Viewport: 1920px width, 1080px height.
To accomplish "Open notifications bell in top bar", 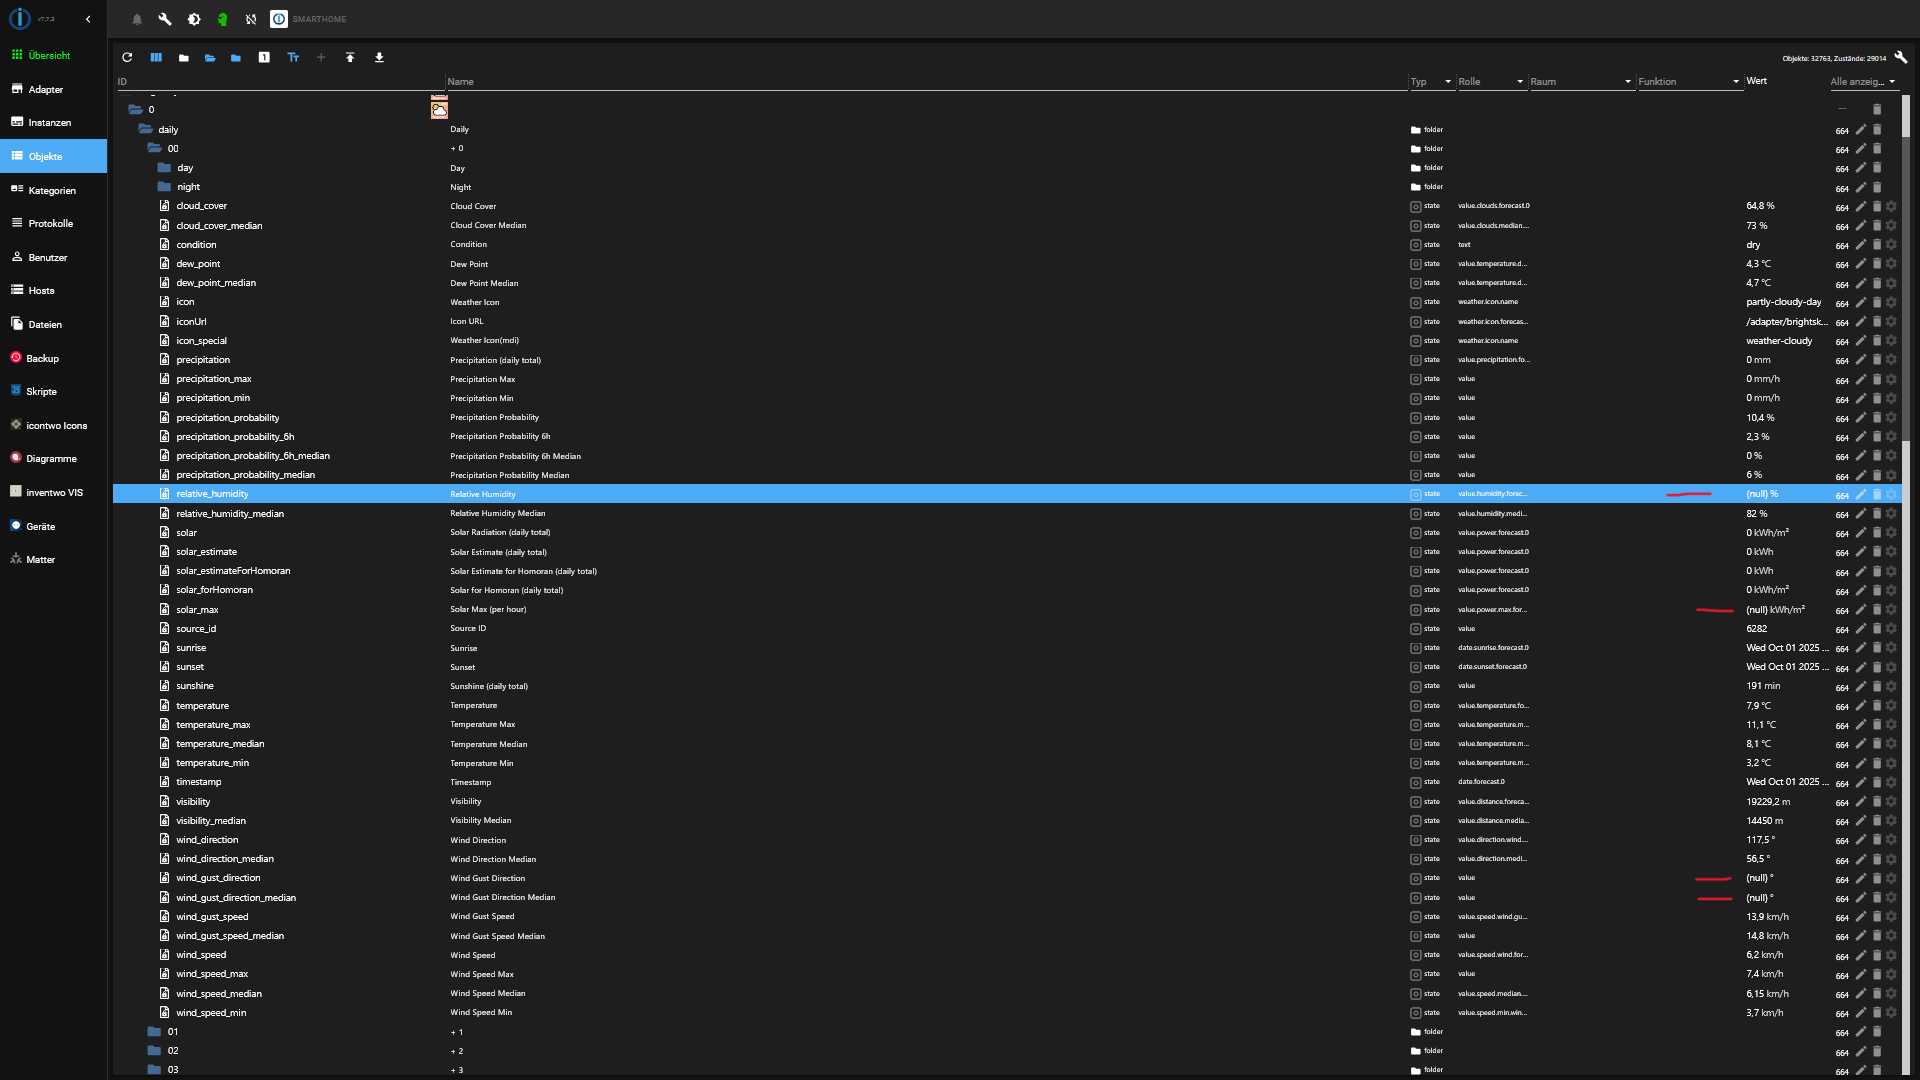I will (137, 19).
